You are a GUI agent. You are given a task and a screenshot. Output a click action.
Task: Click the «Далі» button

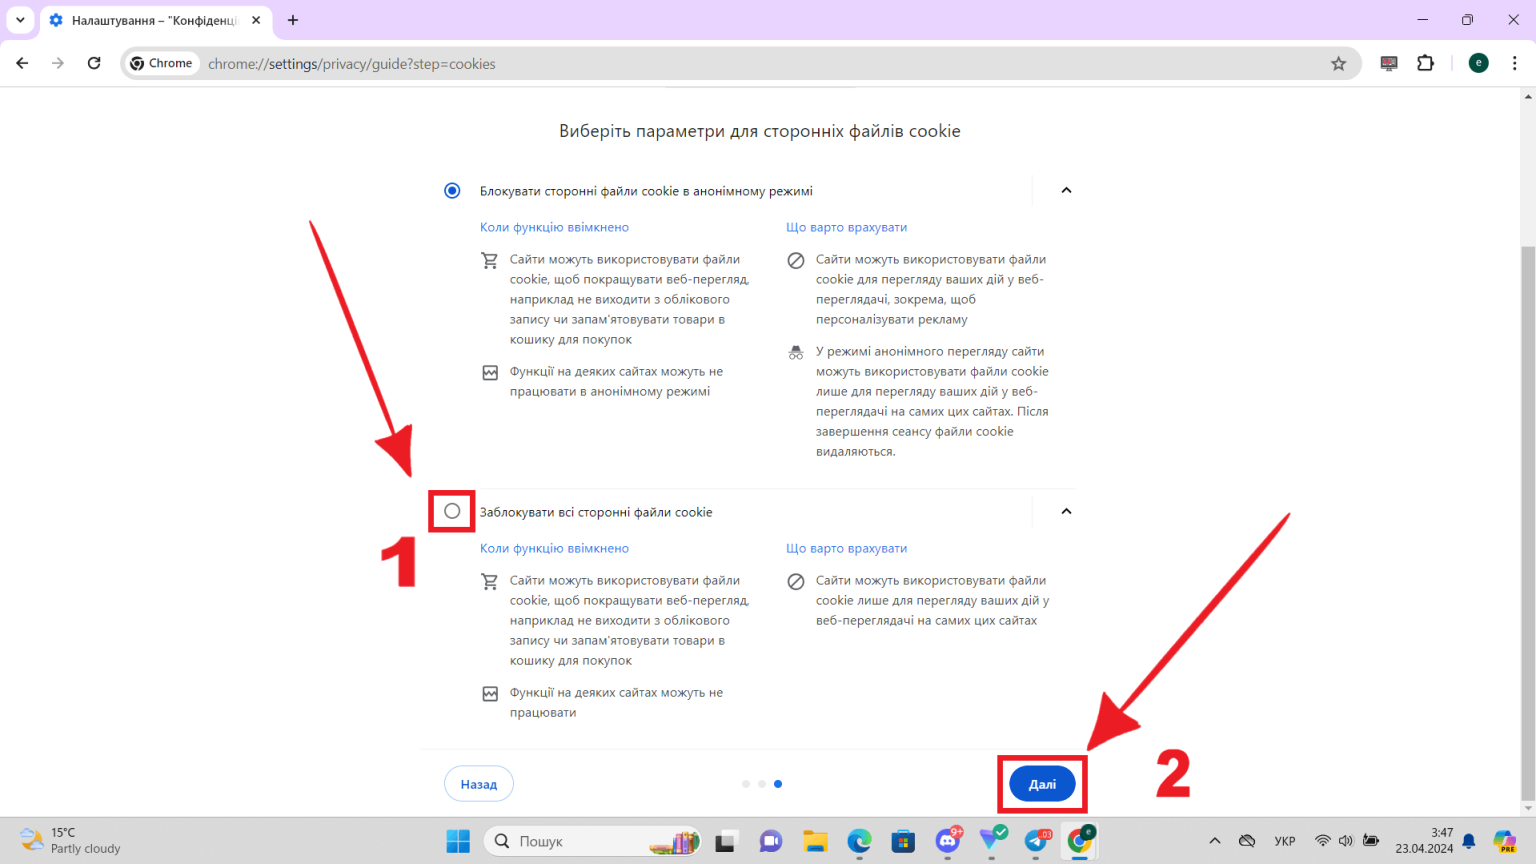click(1041, 784)
